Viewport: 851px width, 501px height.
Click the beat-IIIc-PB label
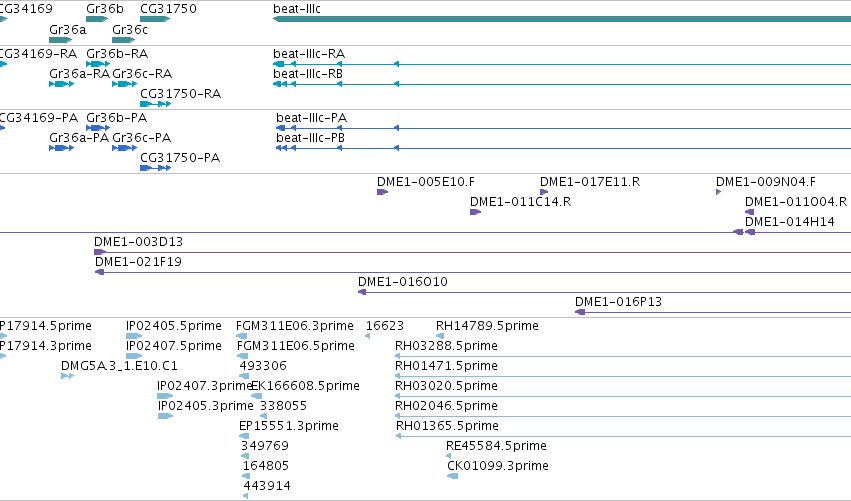(310, 138)
